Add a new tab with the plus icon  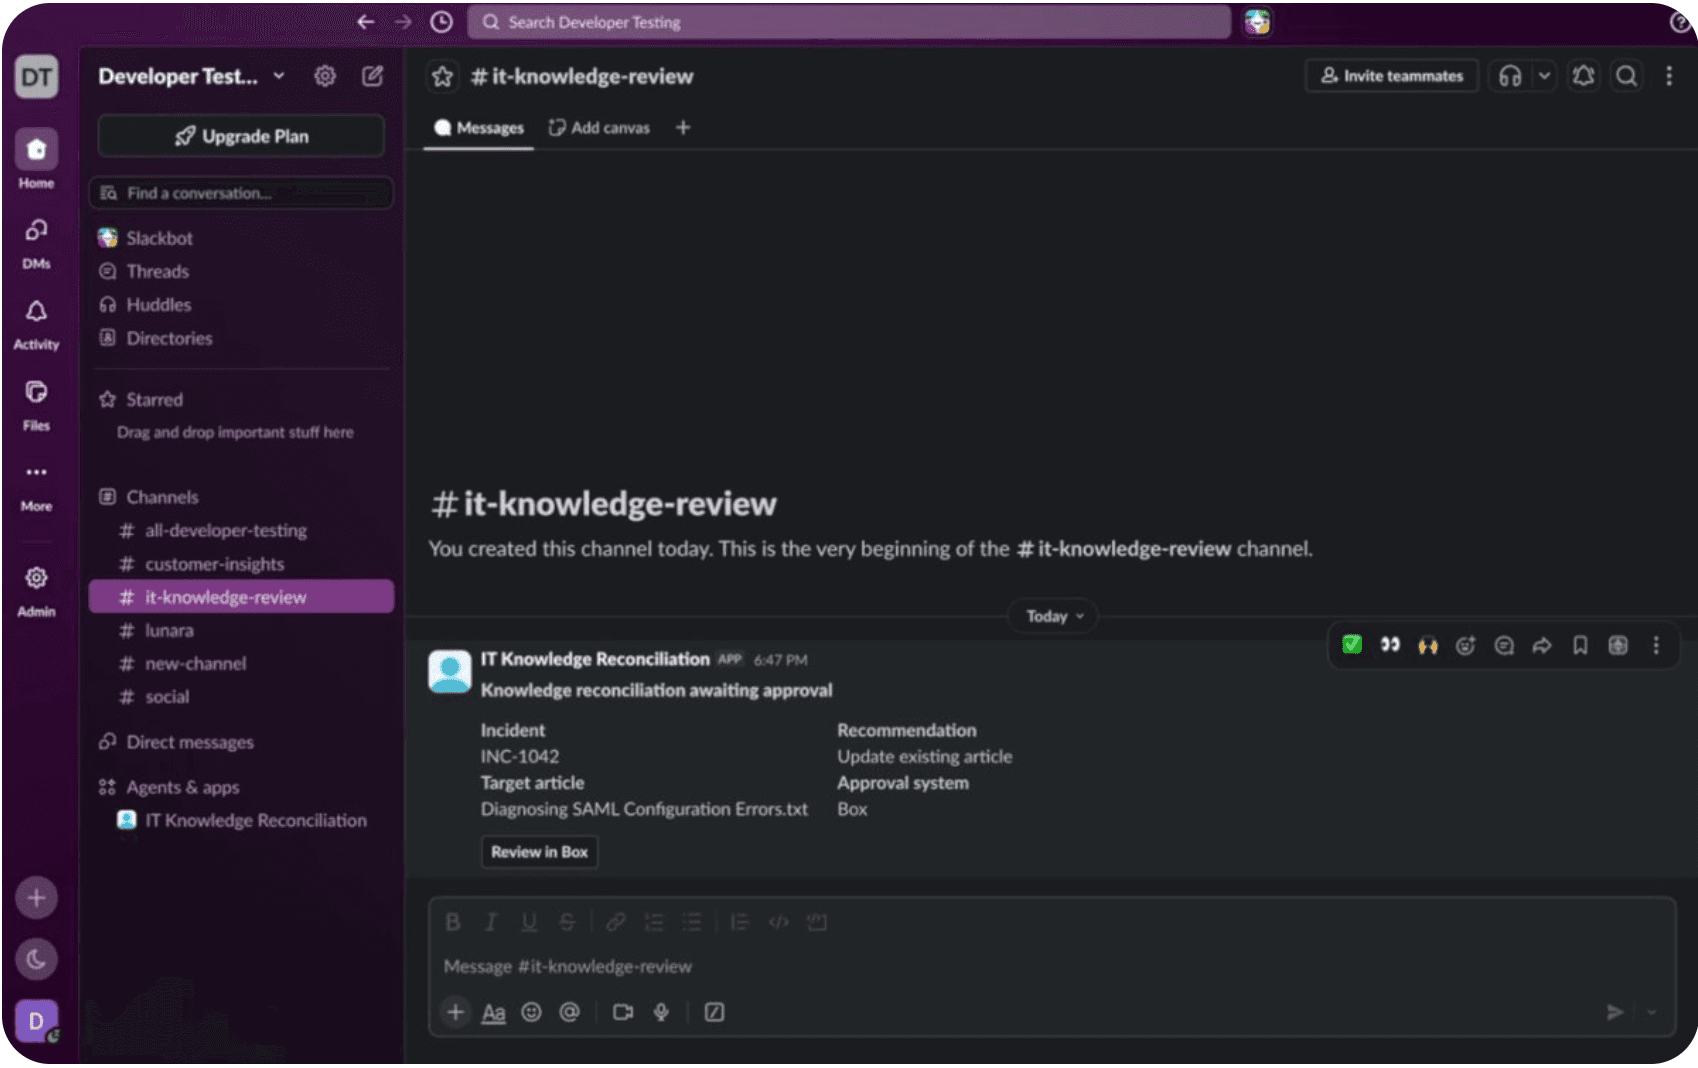point(683,128)
